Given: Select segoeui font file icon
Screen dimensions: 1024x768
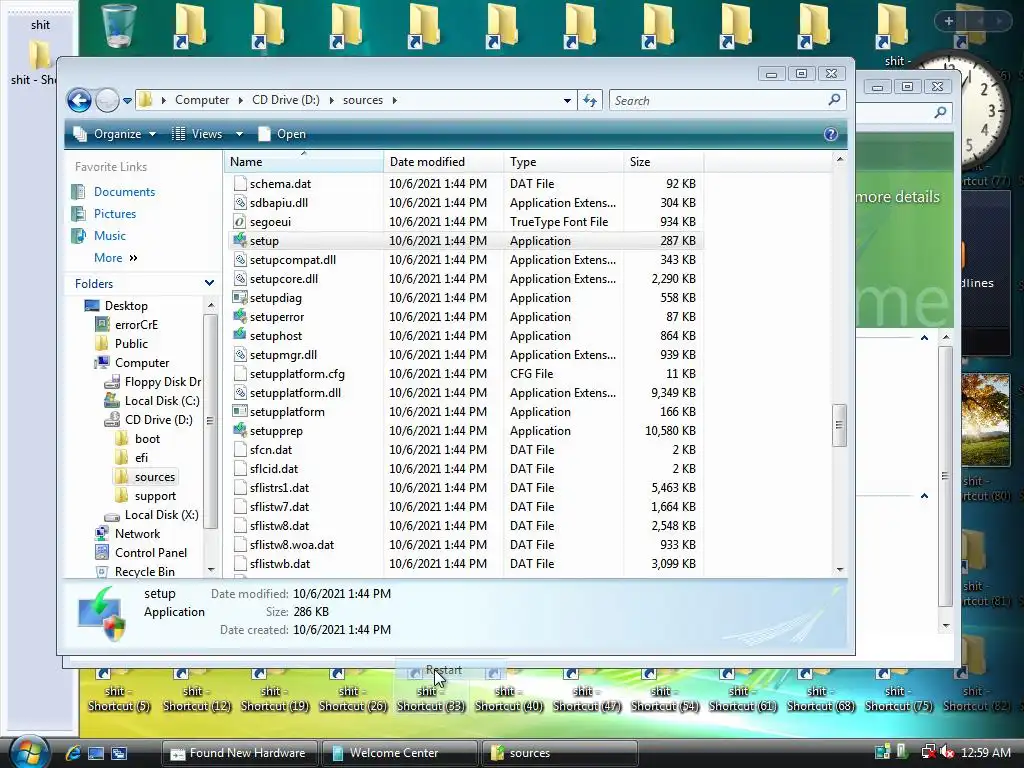Looking at the screenshot, I should point(240,221).
